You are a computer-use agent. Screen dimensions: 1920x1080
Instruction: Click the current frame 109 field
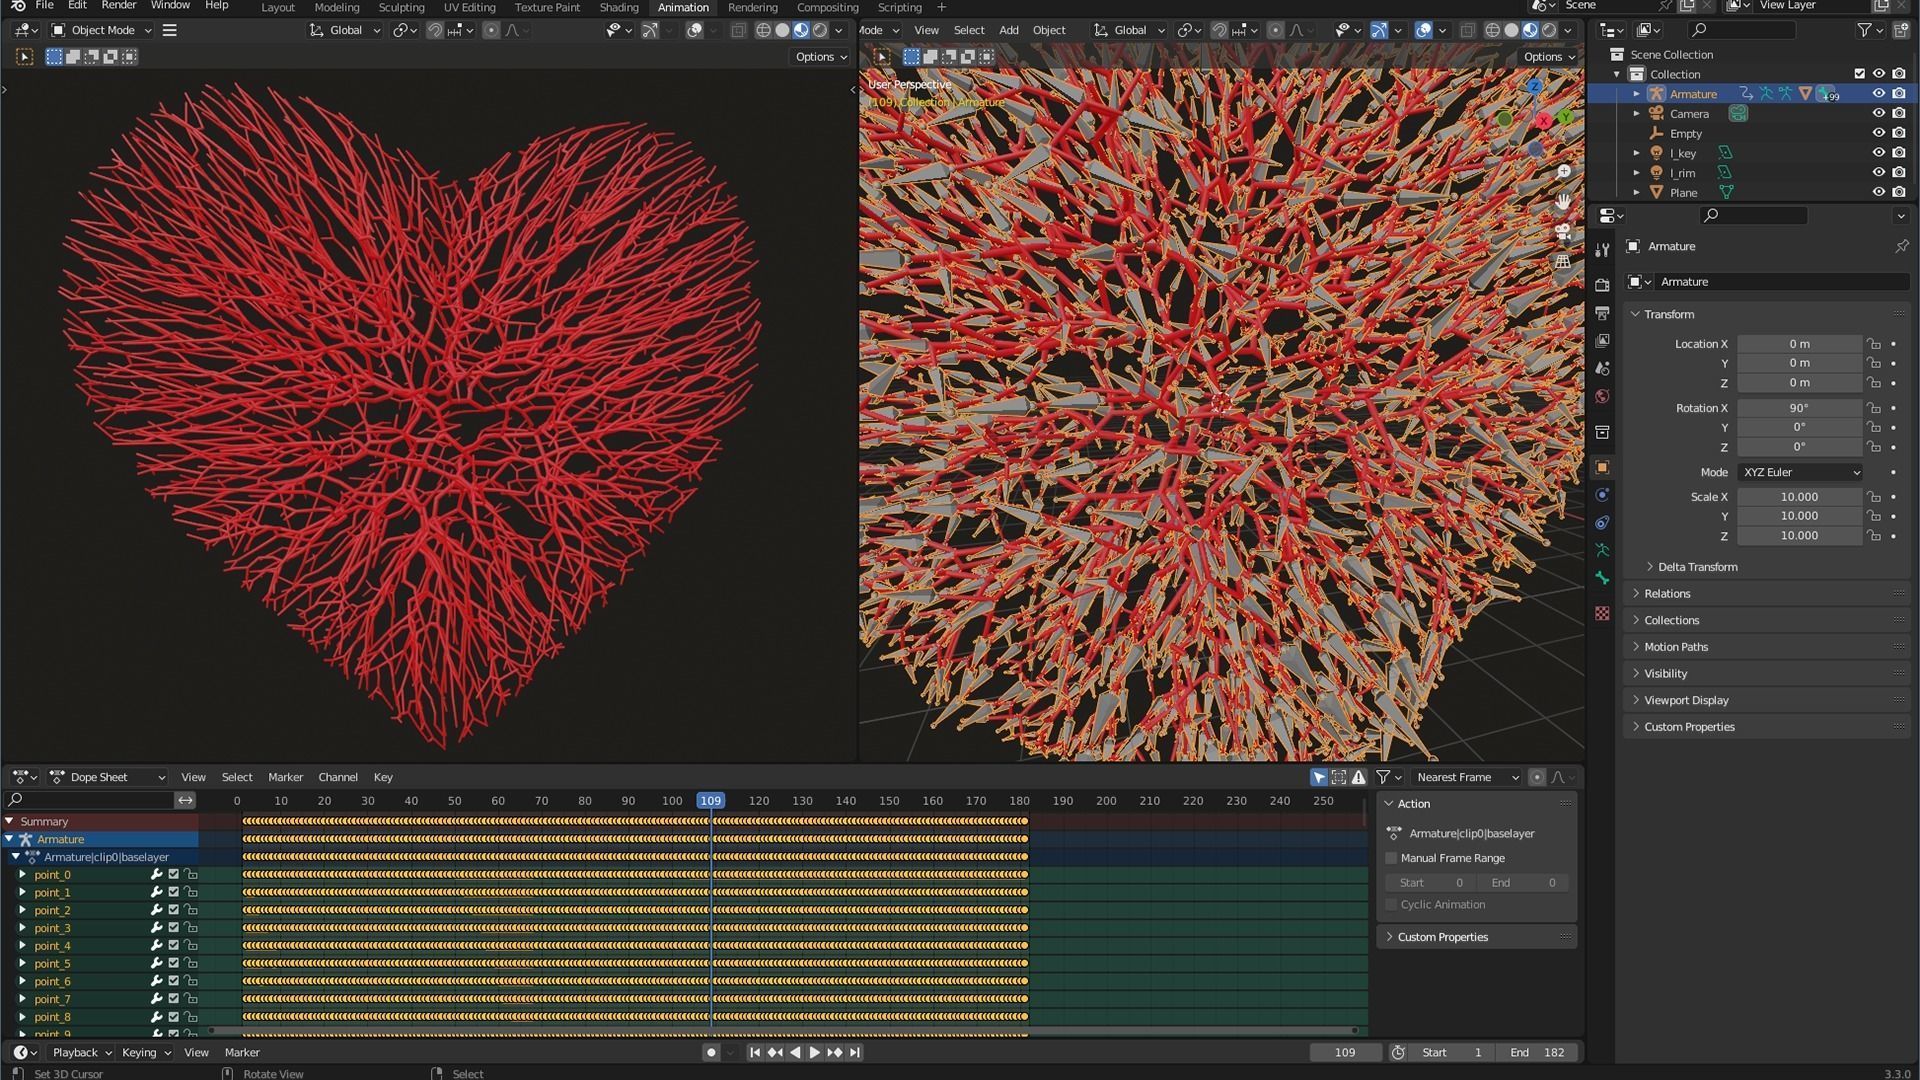pos(1345,1052)
